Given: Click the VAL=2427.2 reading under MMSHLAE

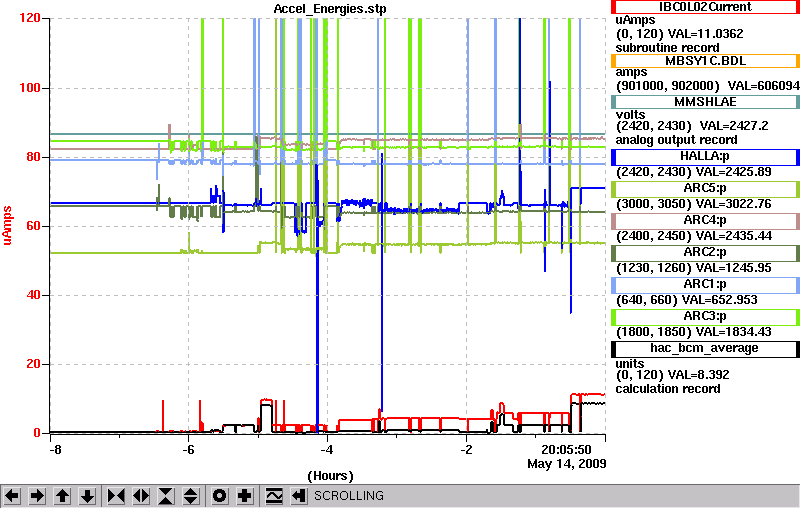Looking at the screenshot, I should coord(734,126).
